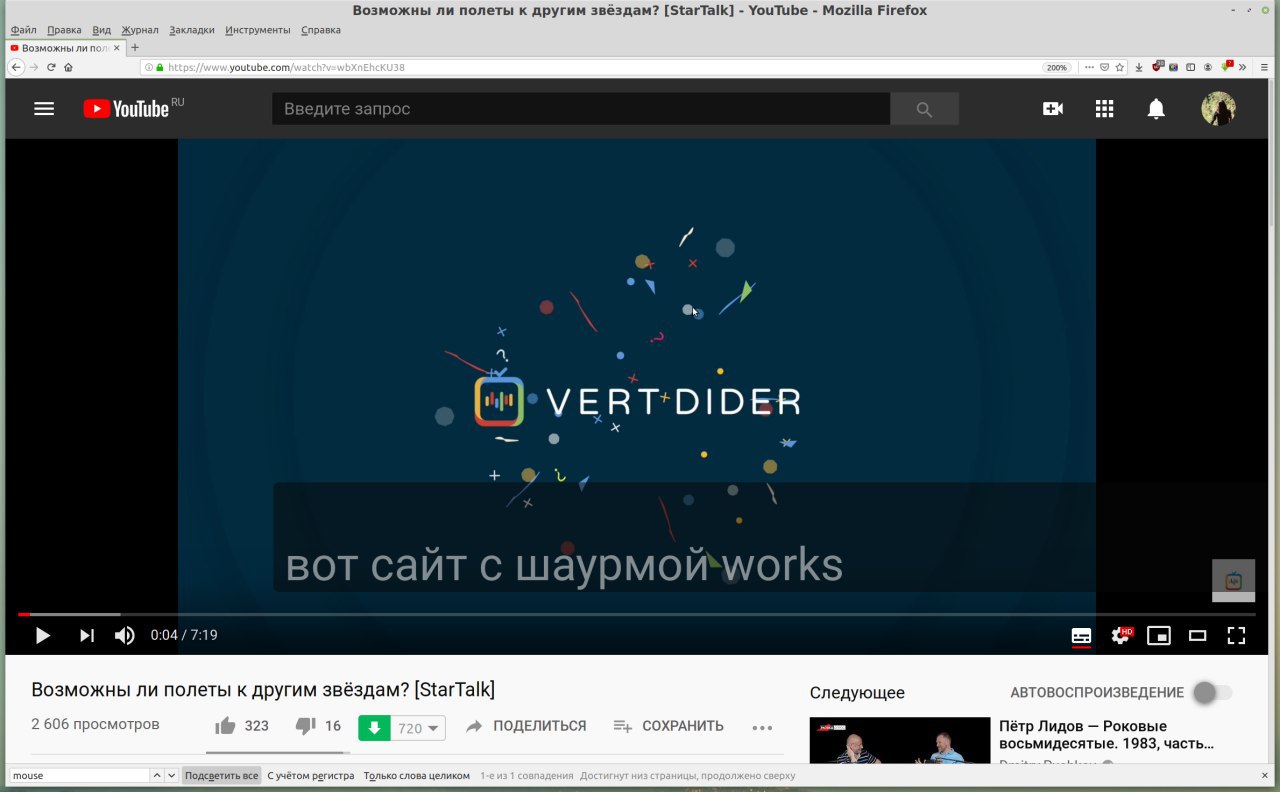This screenshot has height=792, width=1280.
Task: Open the Пётр Лидов — Роковые восьмидесятые title
Action: click(1106, 735)
